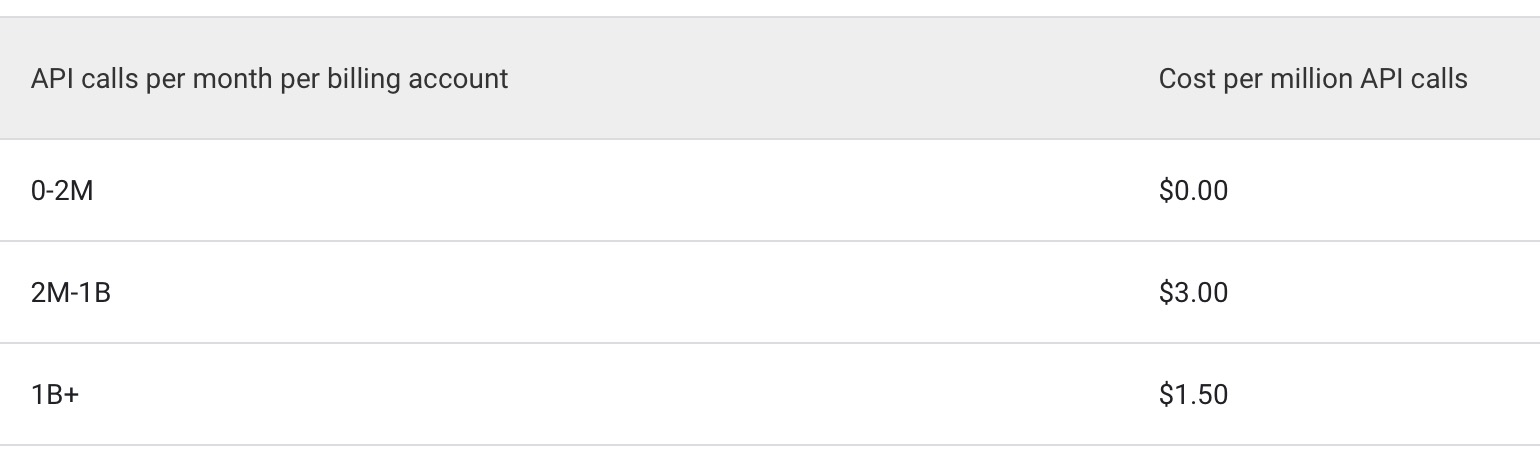
Task: Select the 1B+ tier cell
Action: 55,394
